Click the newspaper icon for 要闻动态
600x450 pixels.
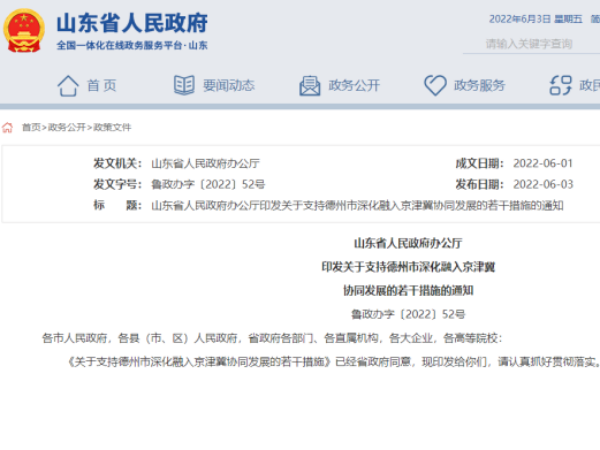[184, 85]
